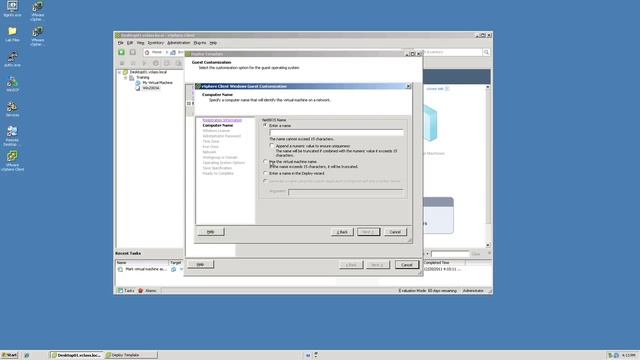Click the Home icon in vSphere navigation bar
Screen dimensions: 640x360
tap(147, 52)
